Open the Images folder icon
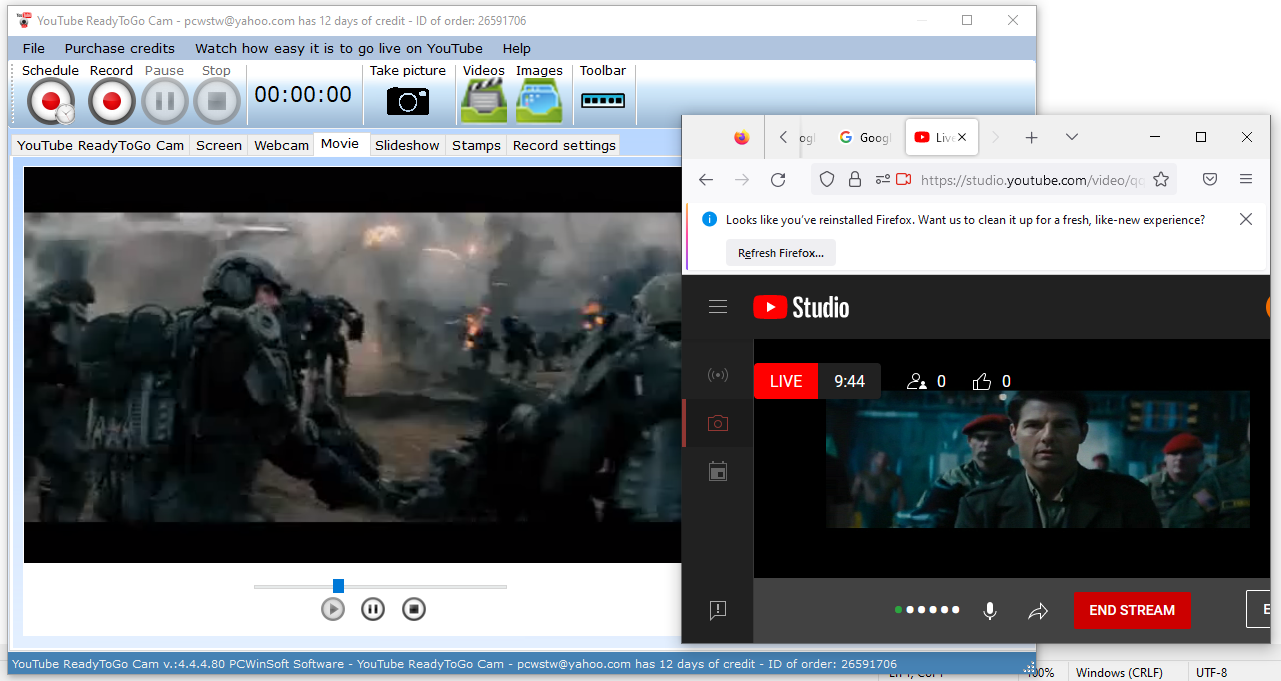Image resolution: width=1281 pixels, height=681 pixels. 539,100
